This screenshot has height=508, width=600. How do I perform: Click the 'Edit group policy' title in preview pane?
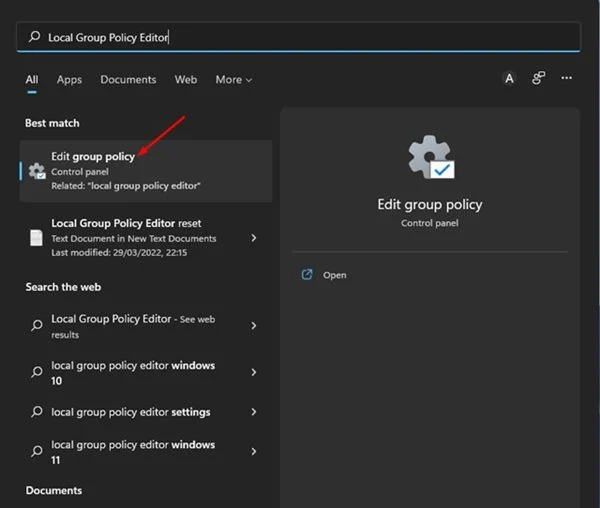click(x=430, y=204)
